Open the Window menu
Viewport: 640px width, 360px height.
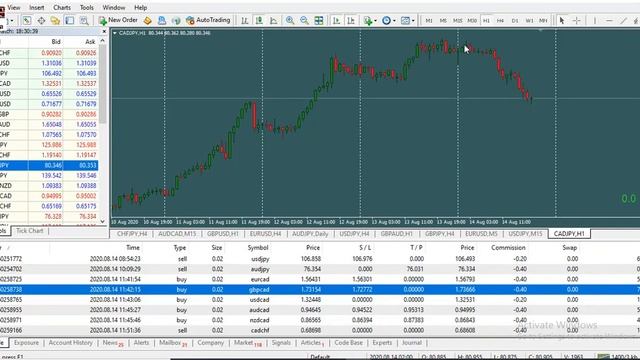(114, 7)
